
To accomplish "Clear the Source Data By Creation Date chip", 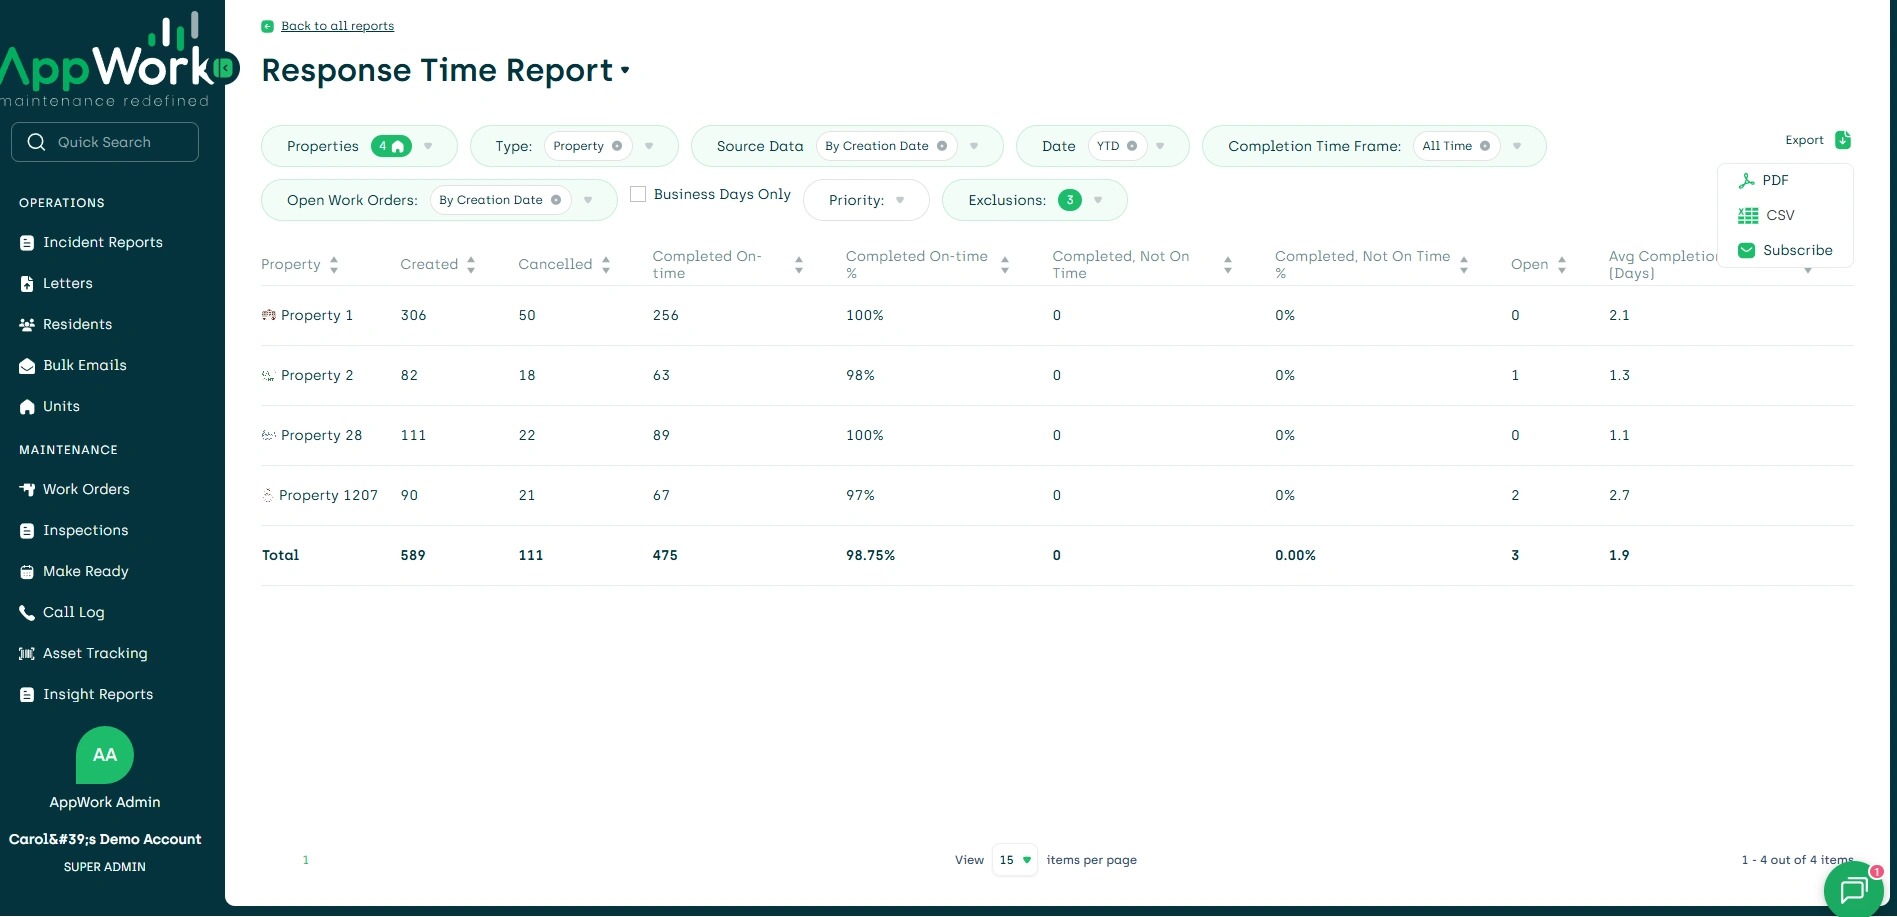I will tap(942, 146).
